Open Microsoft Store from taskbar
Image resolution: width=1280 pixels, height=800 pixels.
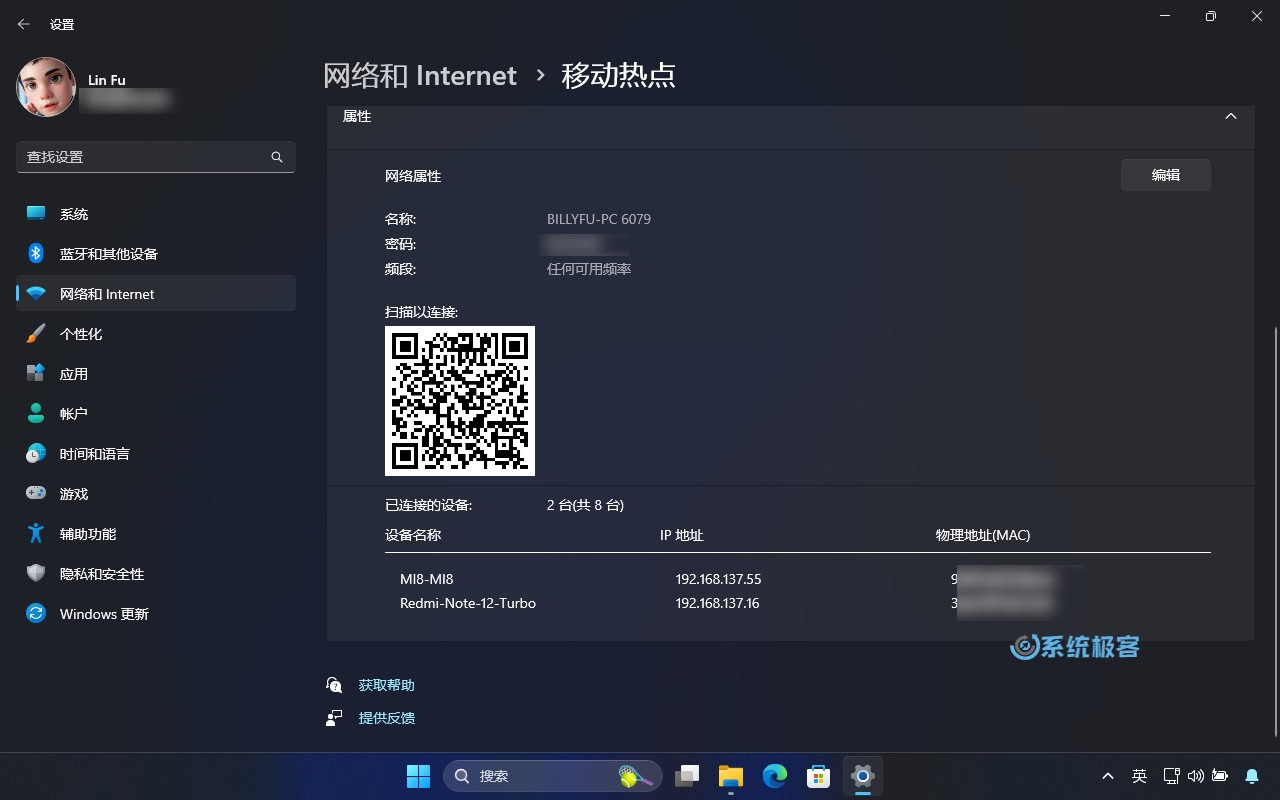819,776
